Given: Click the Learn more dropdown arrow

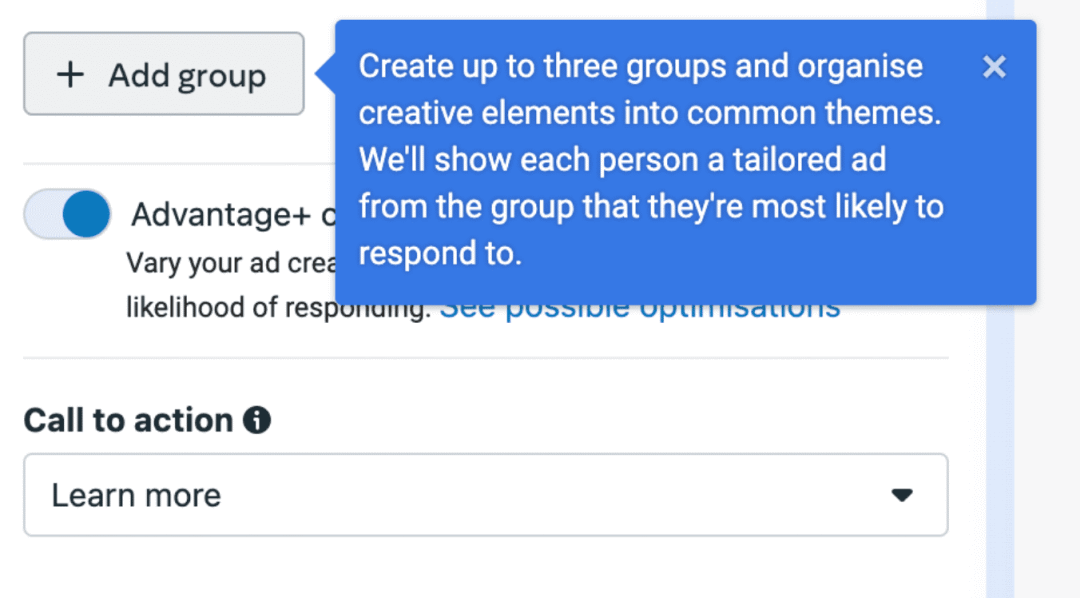Looking at the screenshot, I should click(902, 495).
